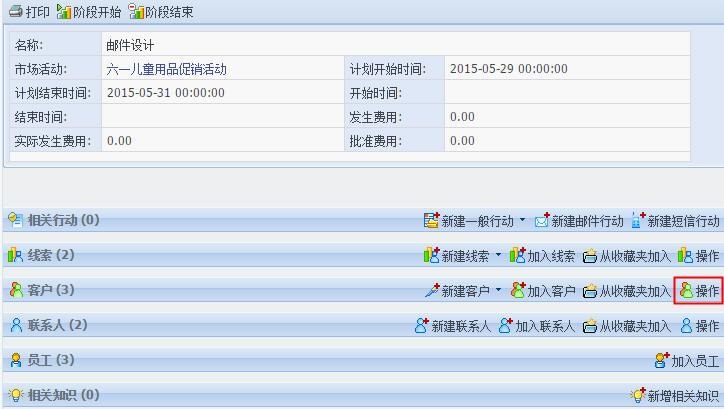
Task: Click 加入线索 to add a lead
Action: point(543,256)
